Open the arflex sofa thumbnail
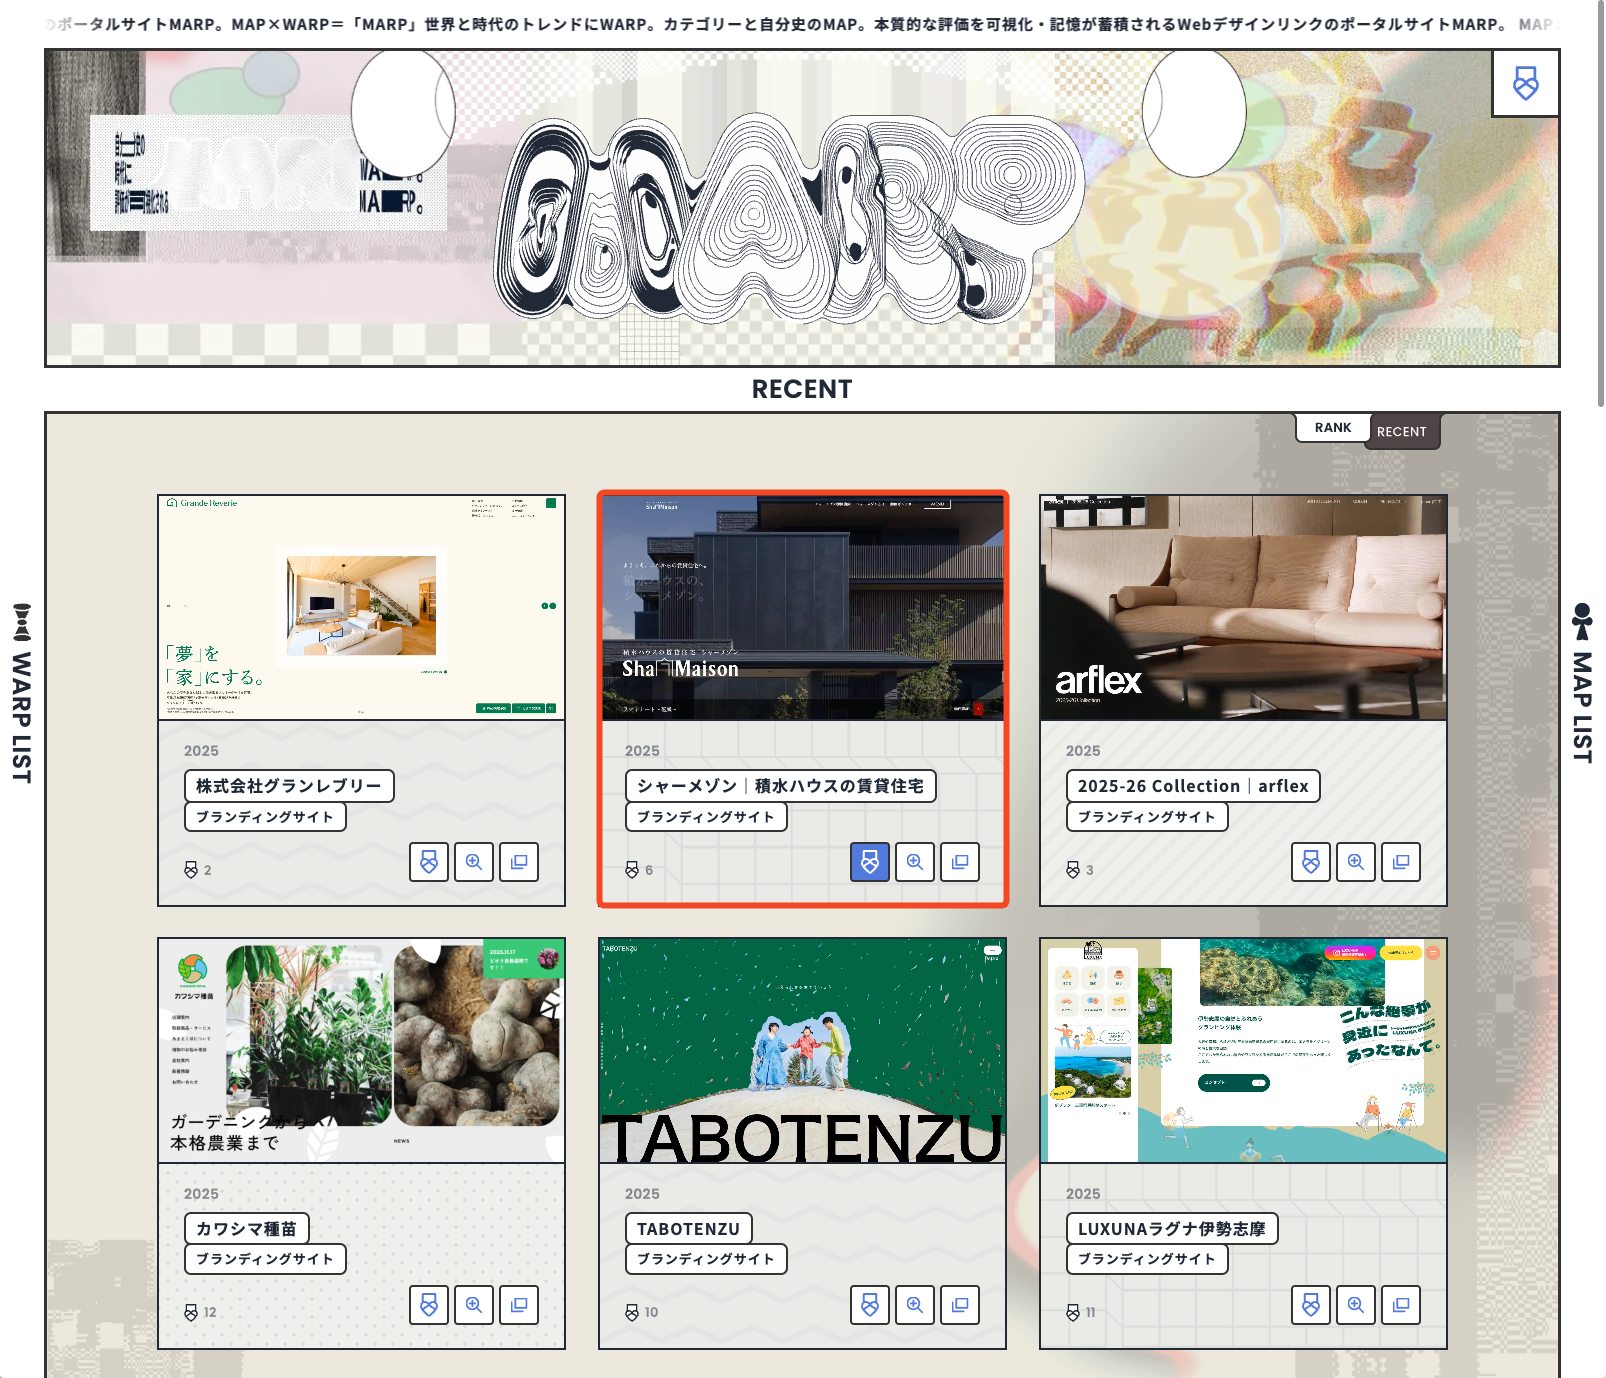The width and height of the screenshot is (1606, 1378). click(x=1243, y=607)
